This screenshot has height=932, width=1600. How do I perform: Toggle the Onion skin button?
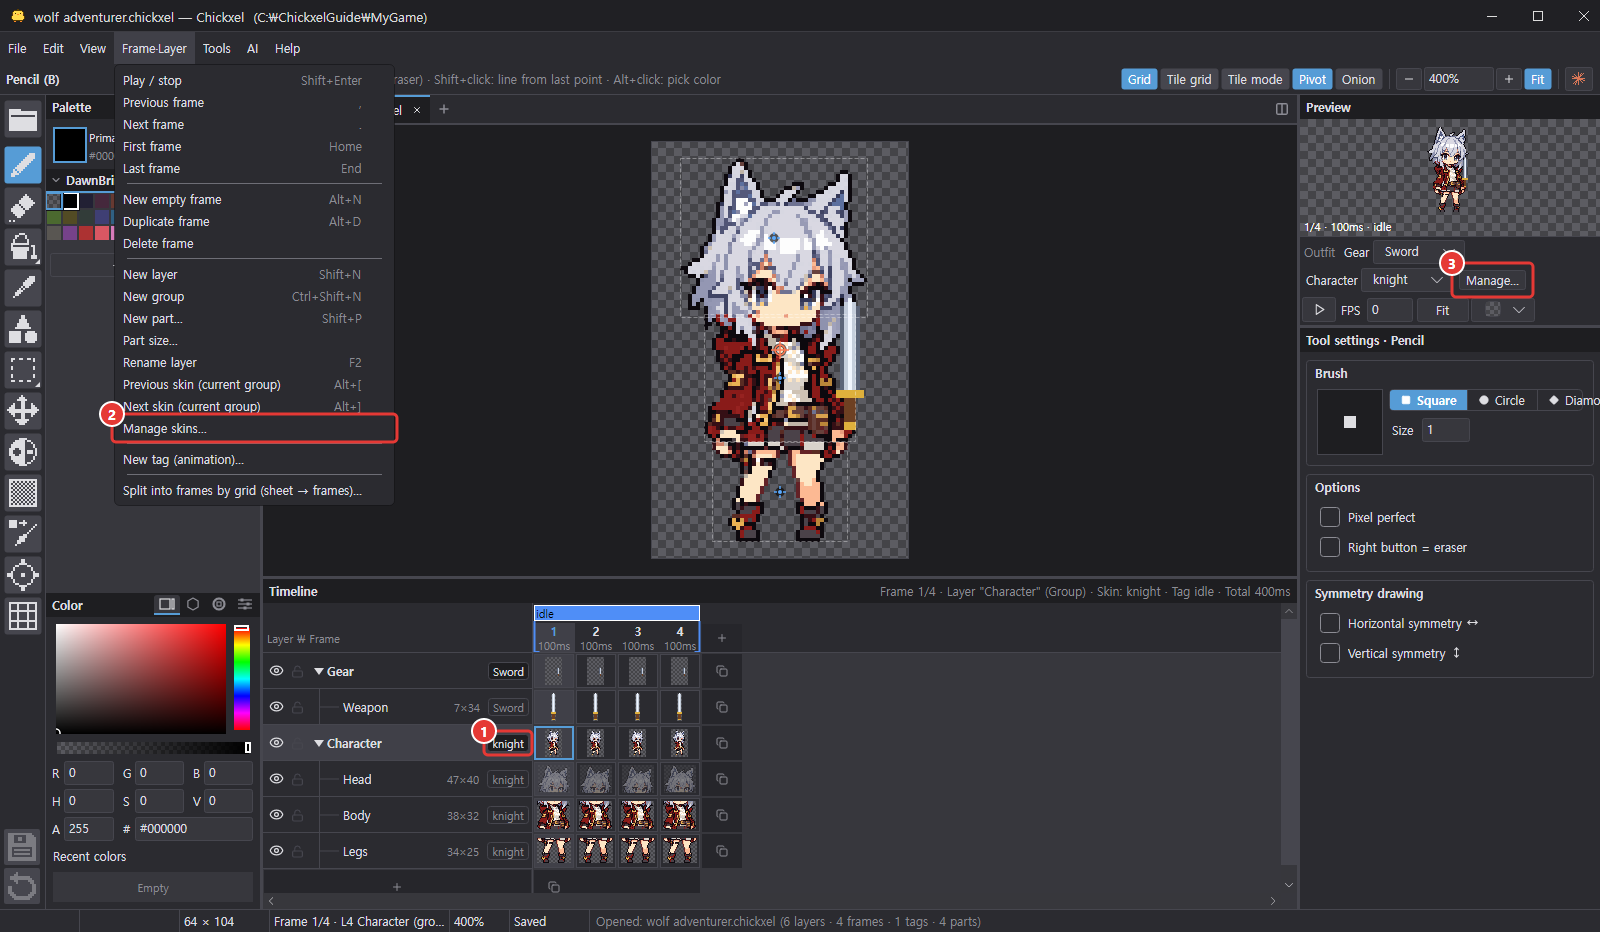[x=1358, y=79]
